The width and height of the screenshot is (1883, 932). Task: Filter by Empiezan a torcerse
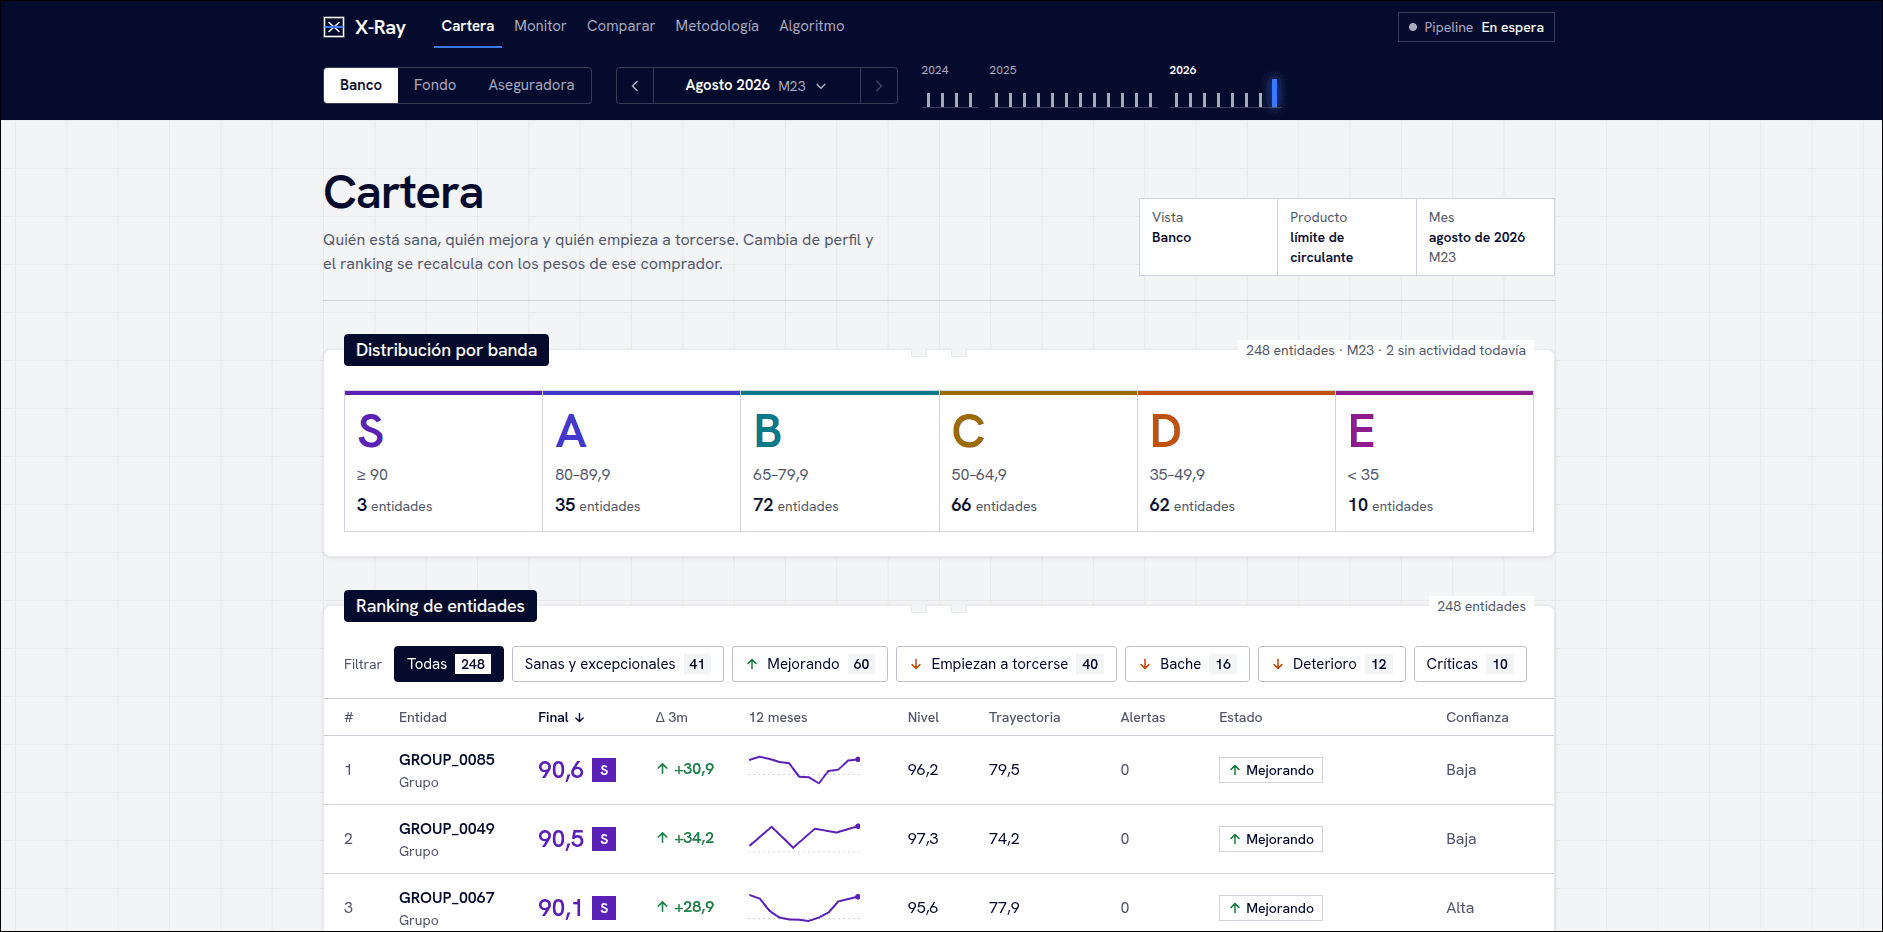[1000, 664]
